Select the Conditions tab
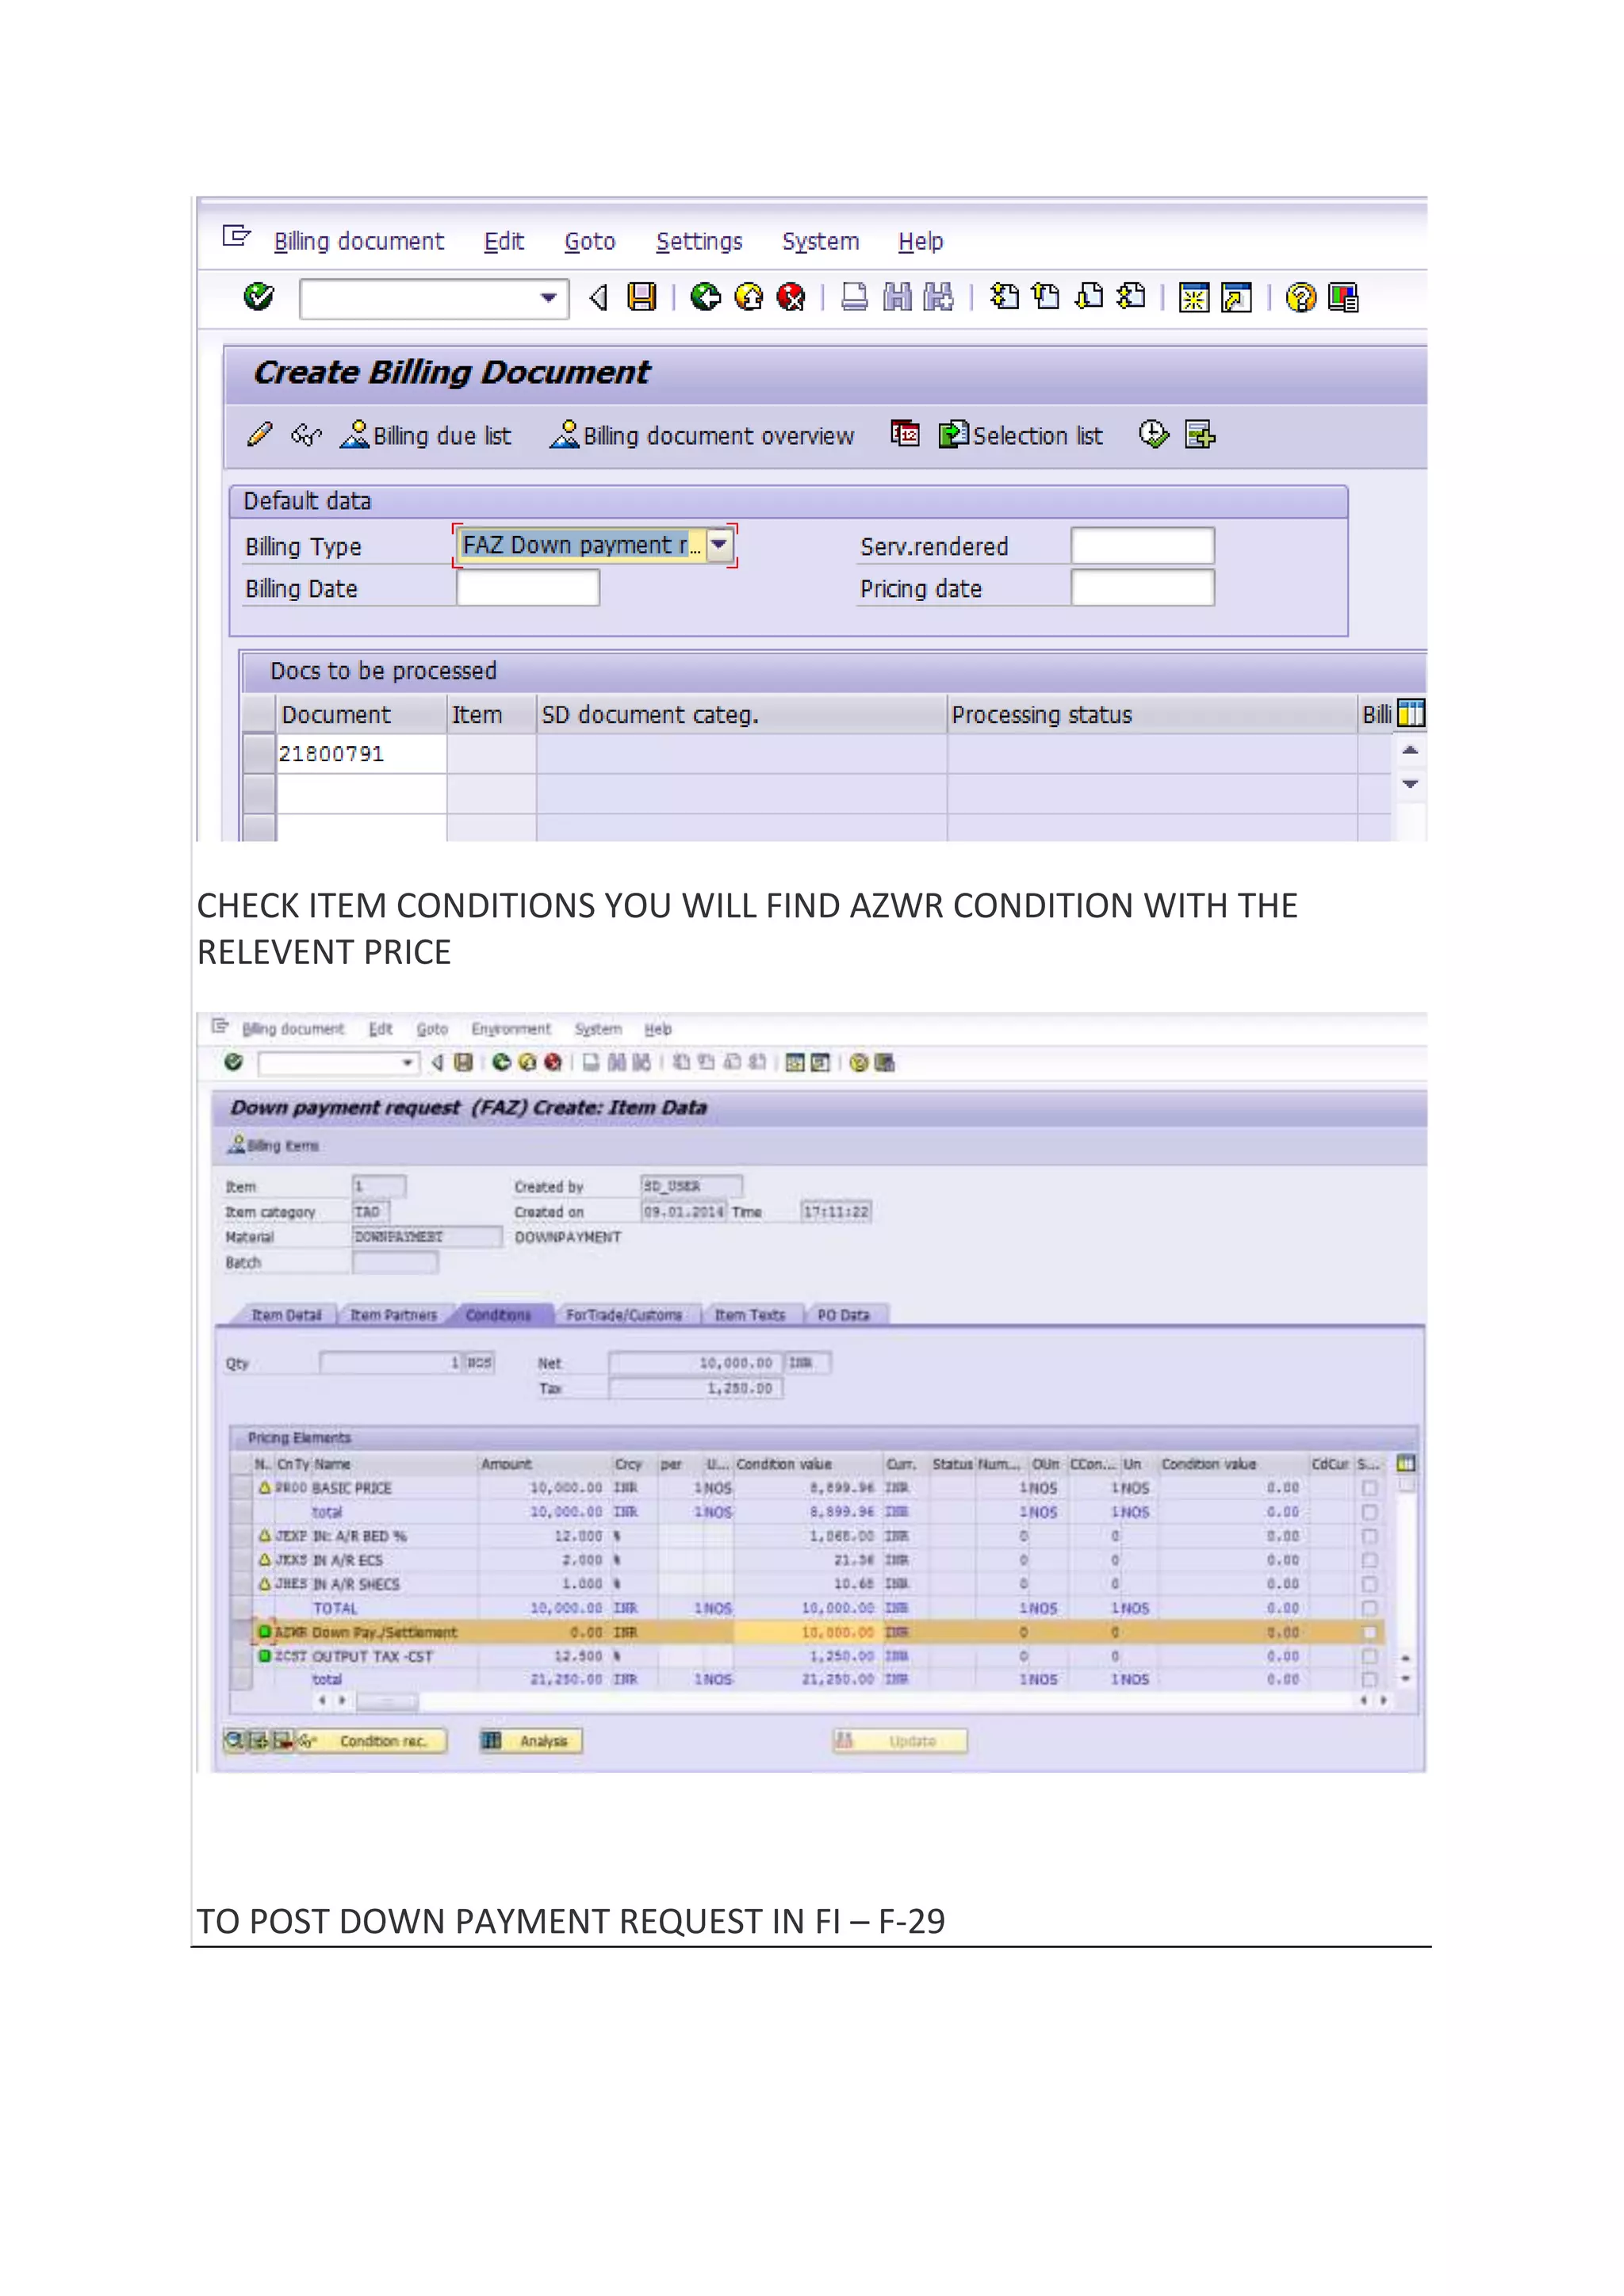Image resolution: width=1624 pixels, height=2296 pixels. 499,1315
